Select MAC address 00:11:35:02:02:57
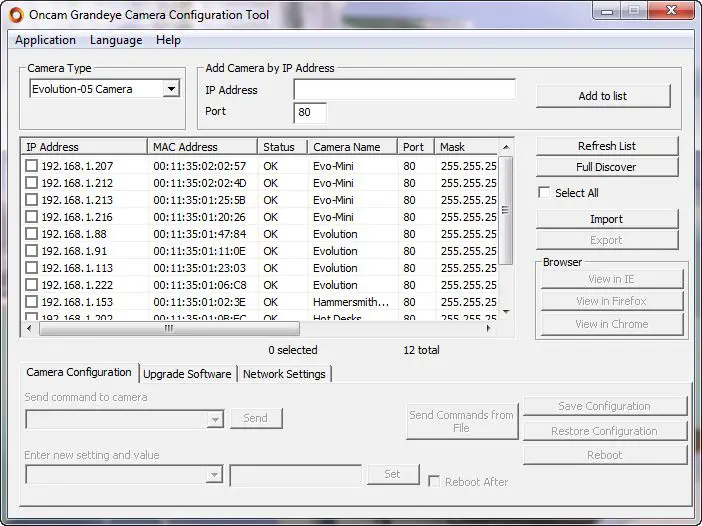 click(x=200, y=166)
